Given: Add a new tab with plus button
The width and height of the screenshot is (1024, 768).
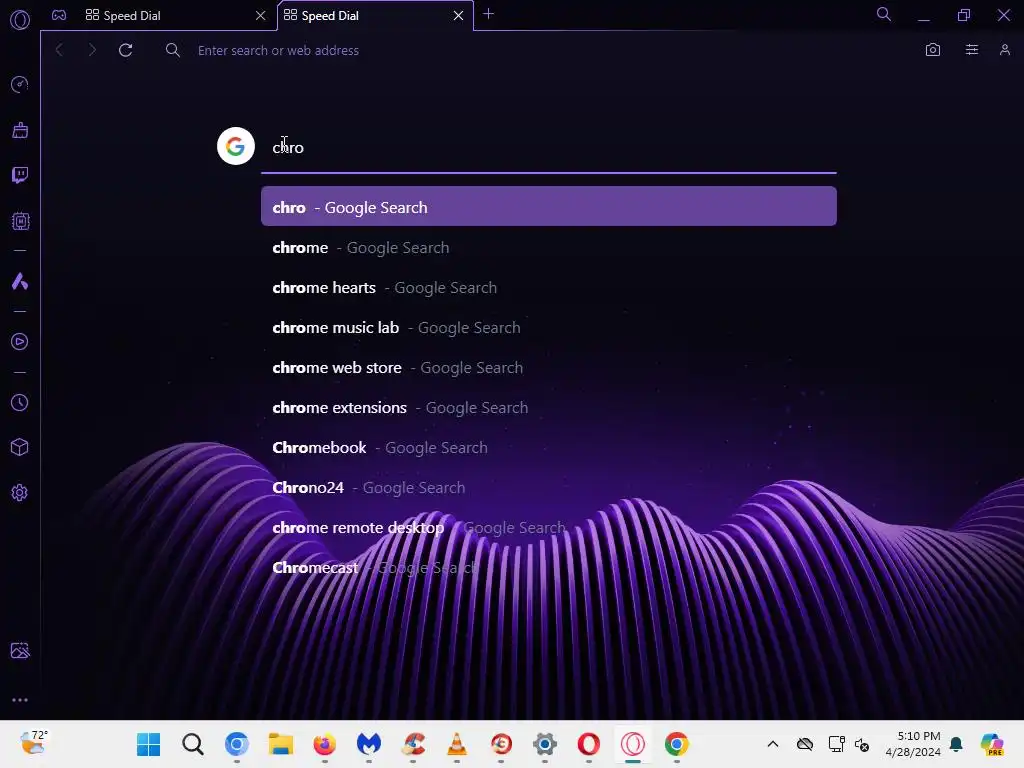Looking at the screenshot, I should coord(488,14).
